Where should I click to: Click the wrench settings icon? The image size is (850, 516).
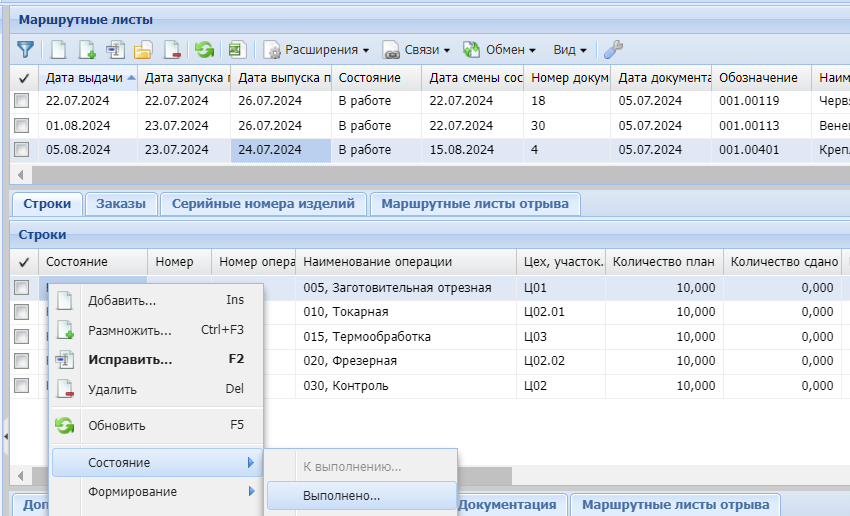coord(613,49)
